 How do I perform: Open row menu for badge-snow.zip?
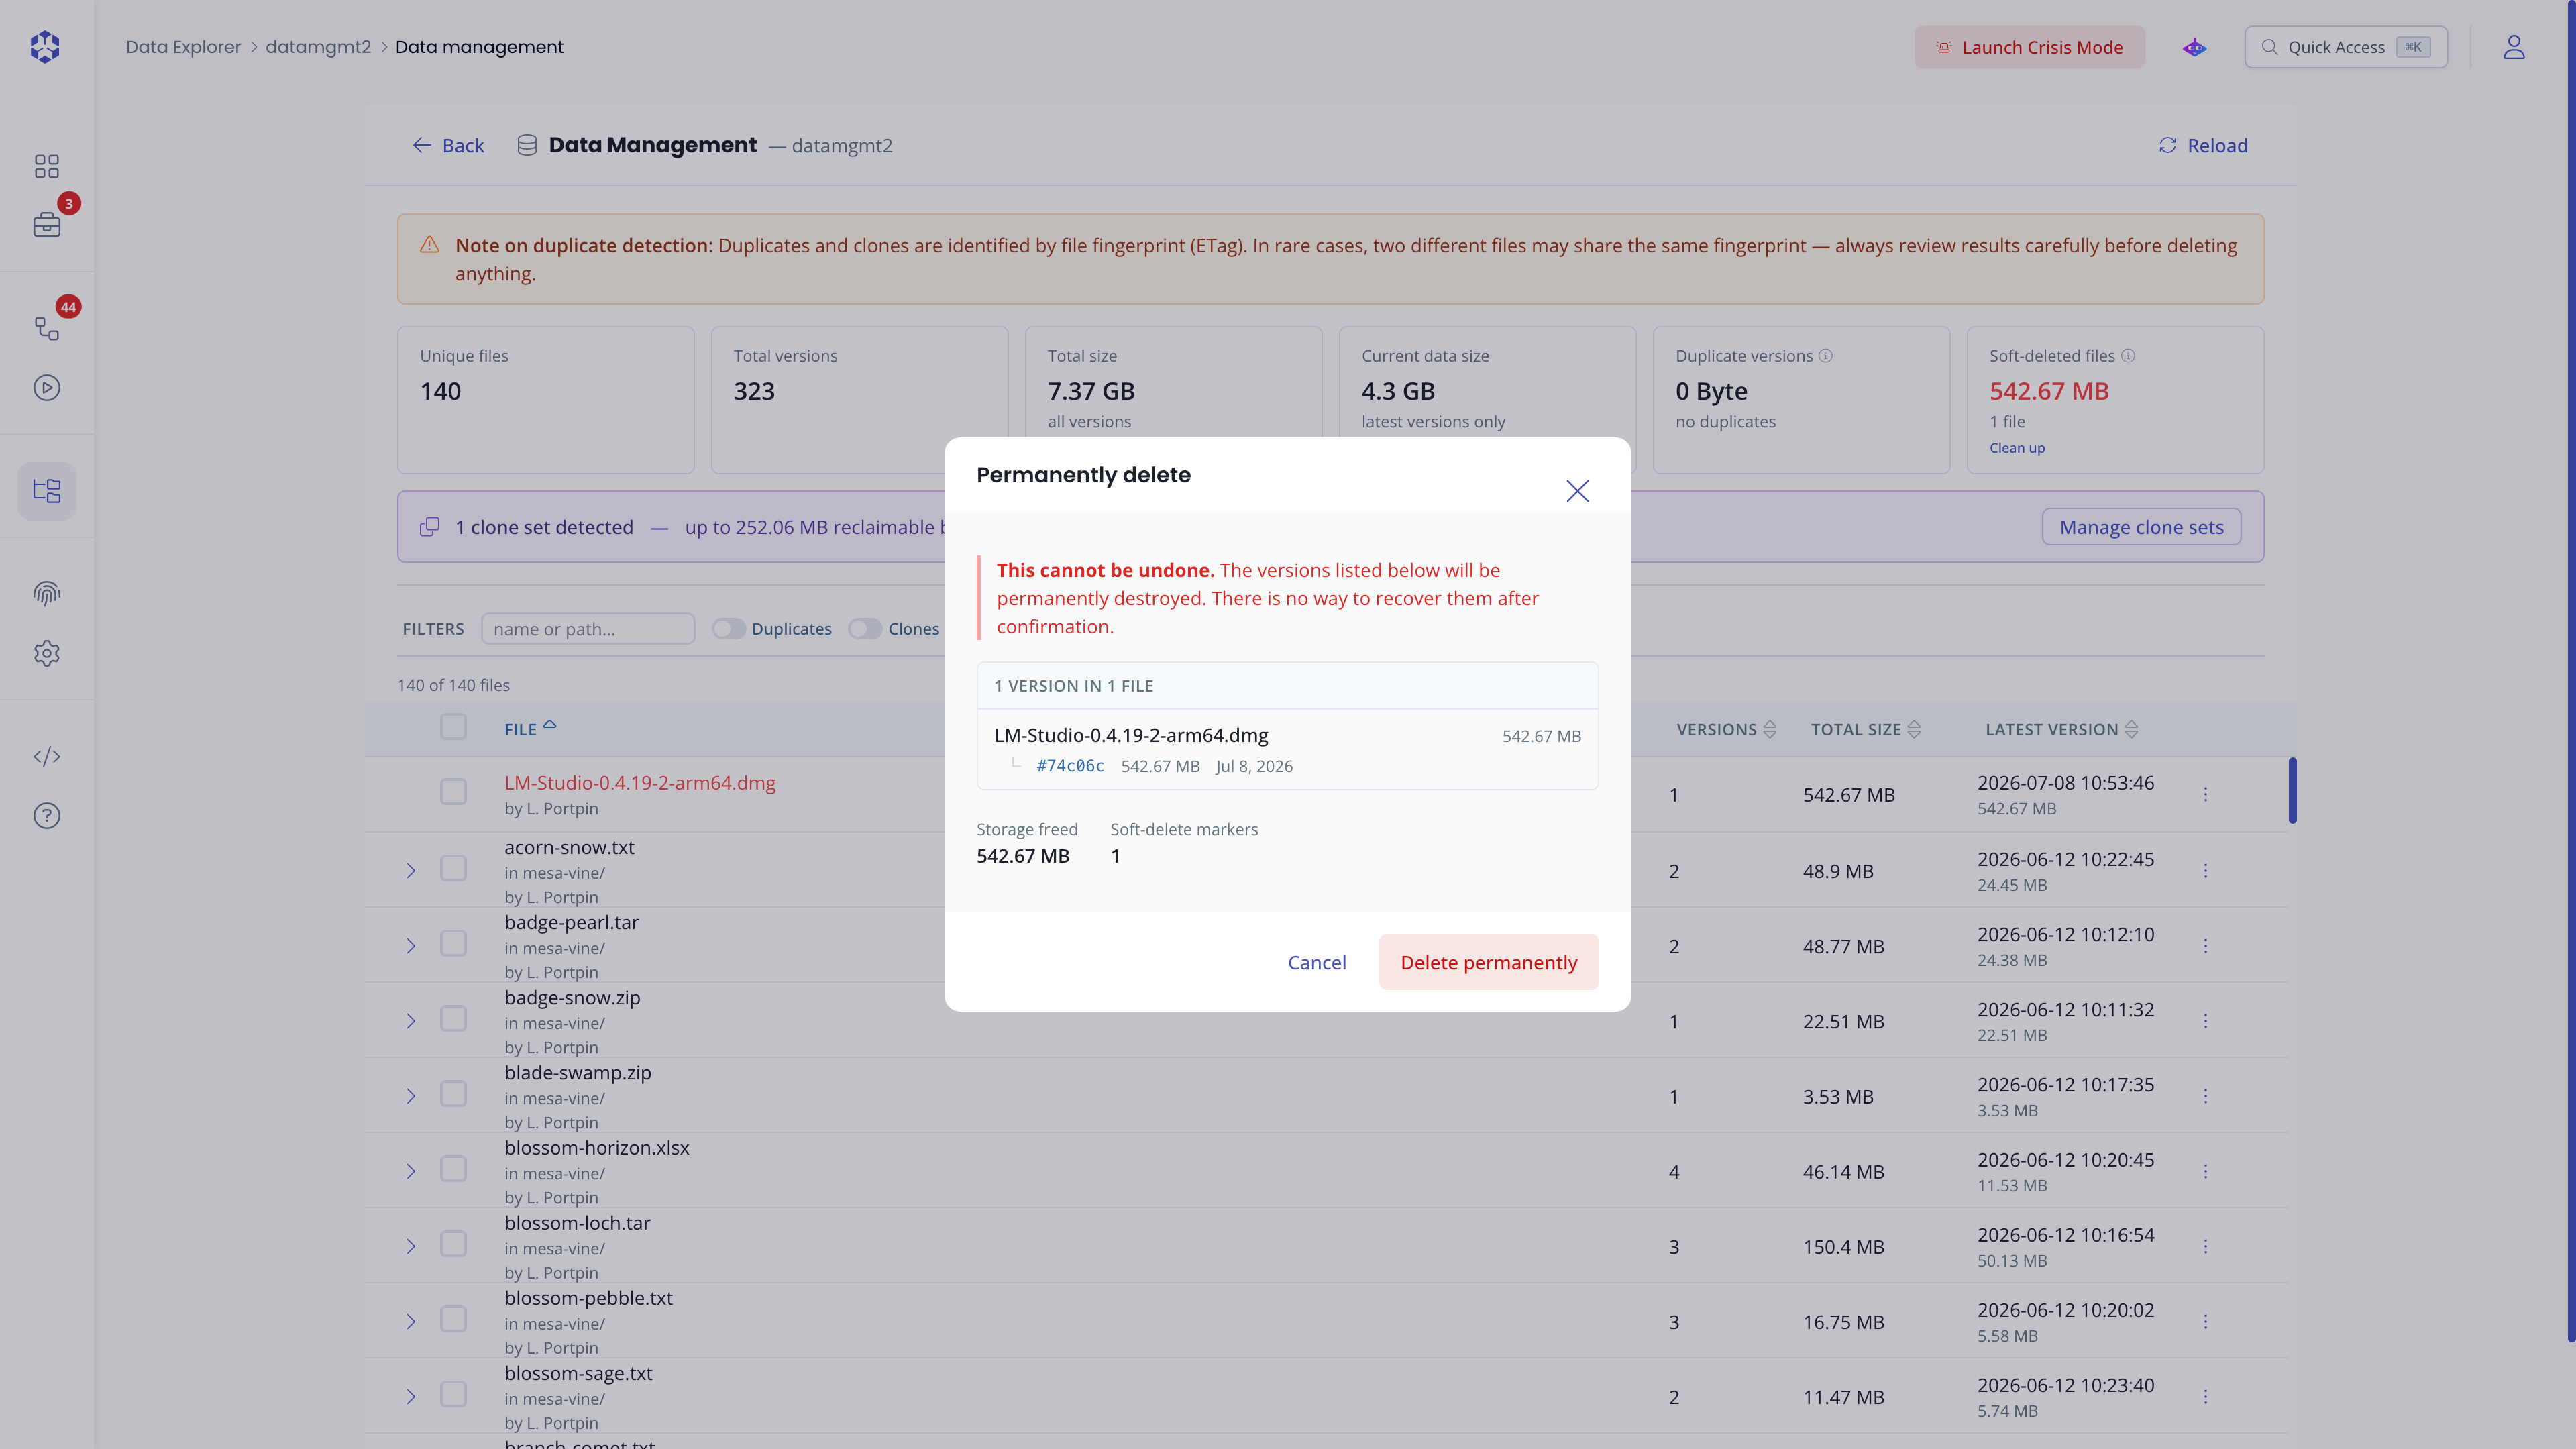pyautogui.click(x=2205, y=1021)
